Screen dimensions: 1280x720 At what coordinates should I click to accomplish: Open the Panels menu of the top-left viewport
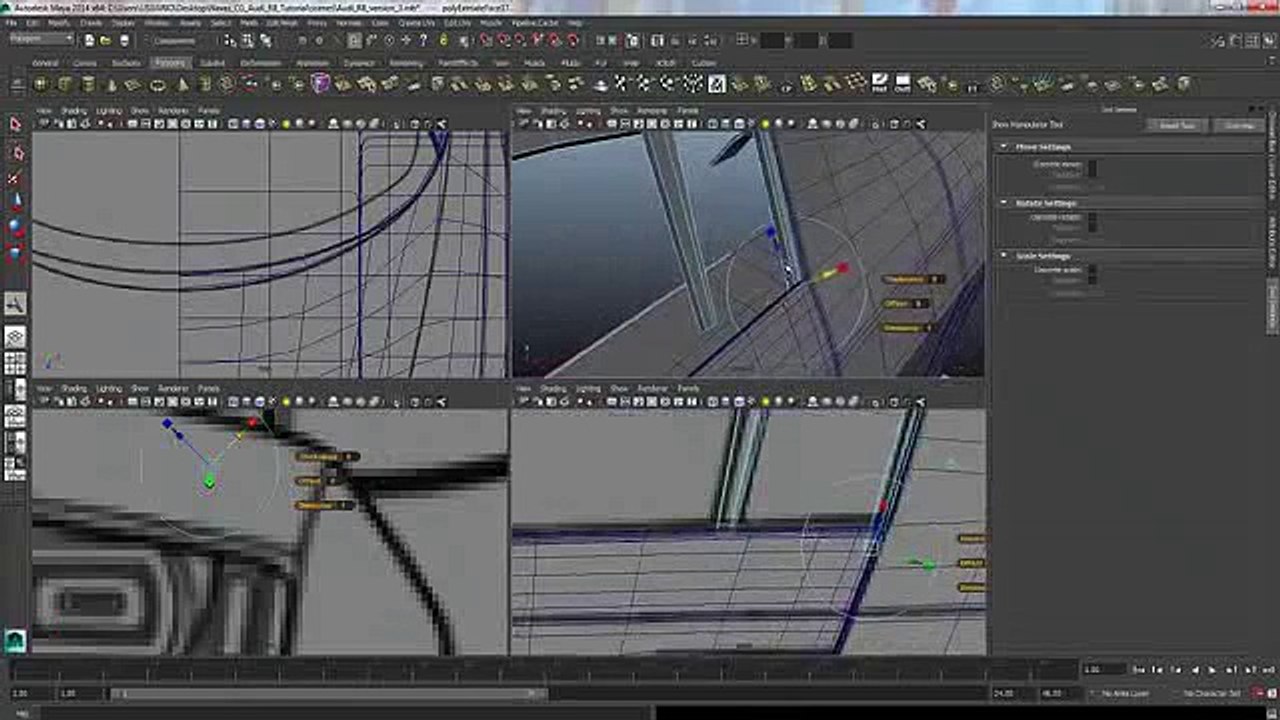(x=208, y=110)
